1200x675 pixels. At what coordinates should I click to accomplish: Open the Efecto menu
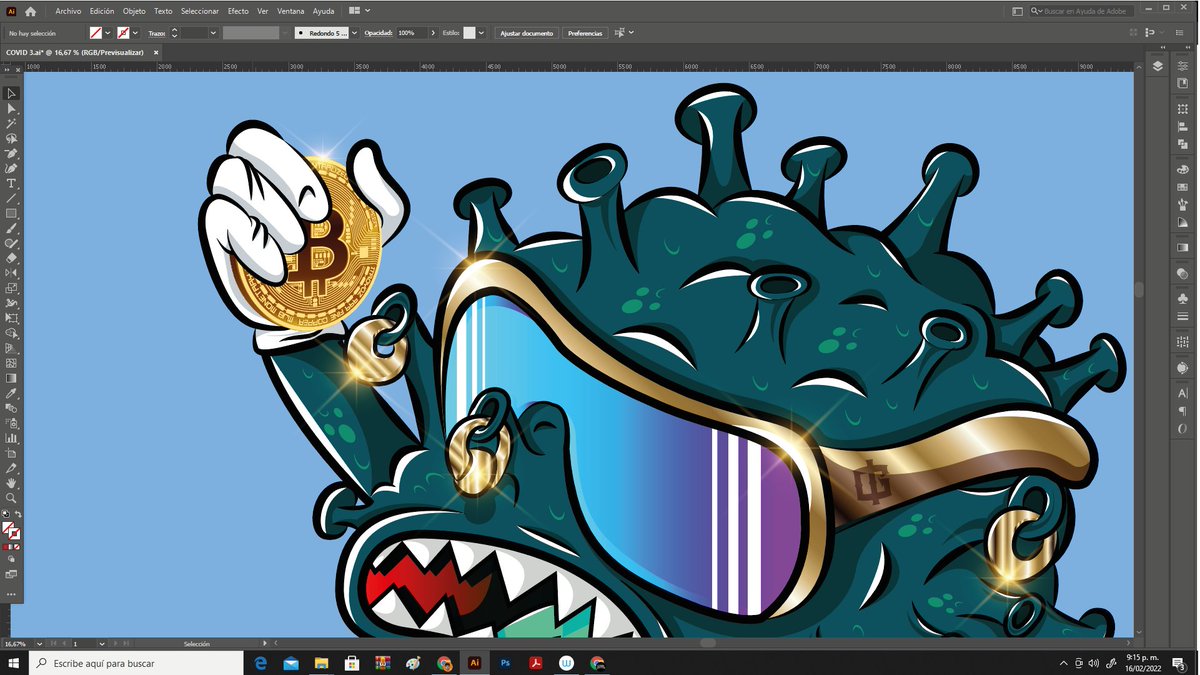click(x=238, y=11)
